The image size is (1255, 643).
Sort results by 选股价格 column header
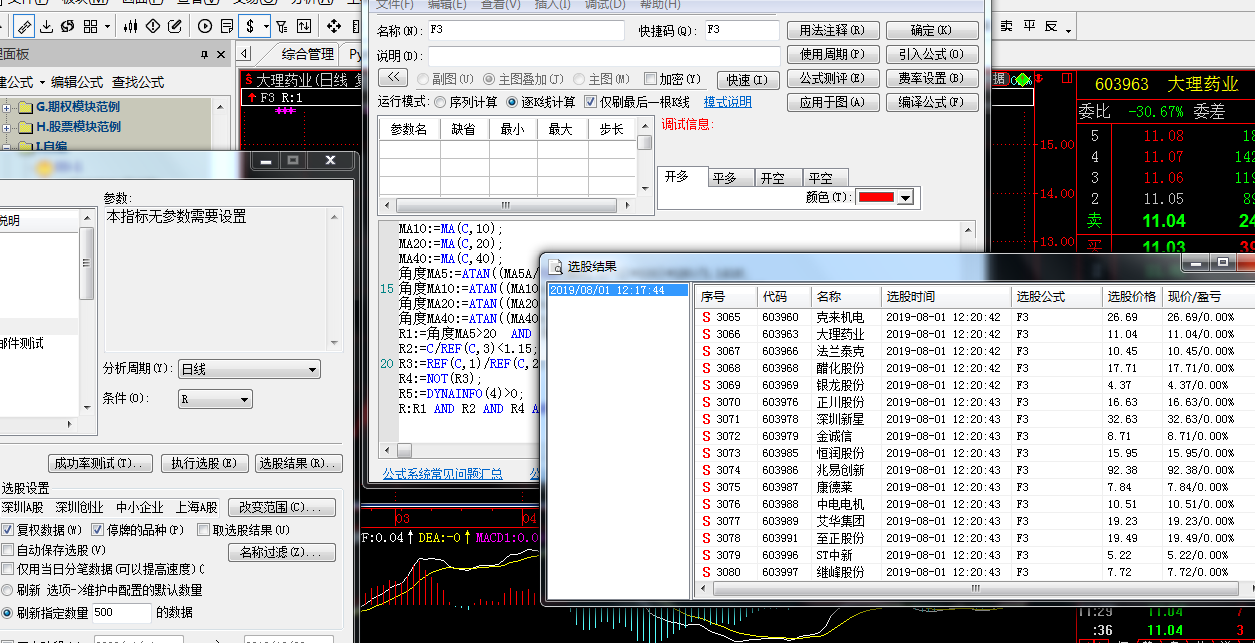(x=1132, y=297)
